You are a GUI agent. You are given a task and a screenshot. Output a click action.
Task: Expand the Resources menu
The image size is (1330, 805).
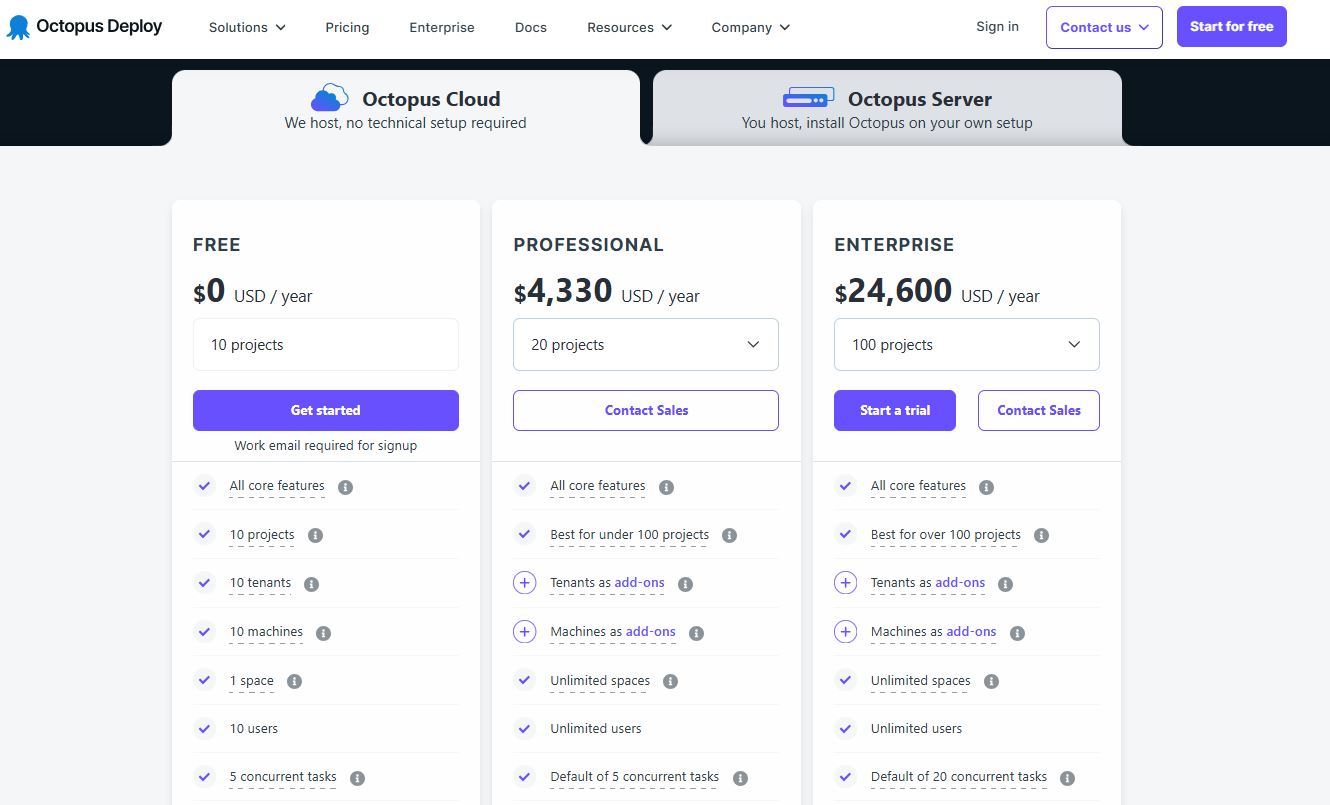[629, 27]
